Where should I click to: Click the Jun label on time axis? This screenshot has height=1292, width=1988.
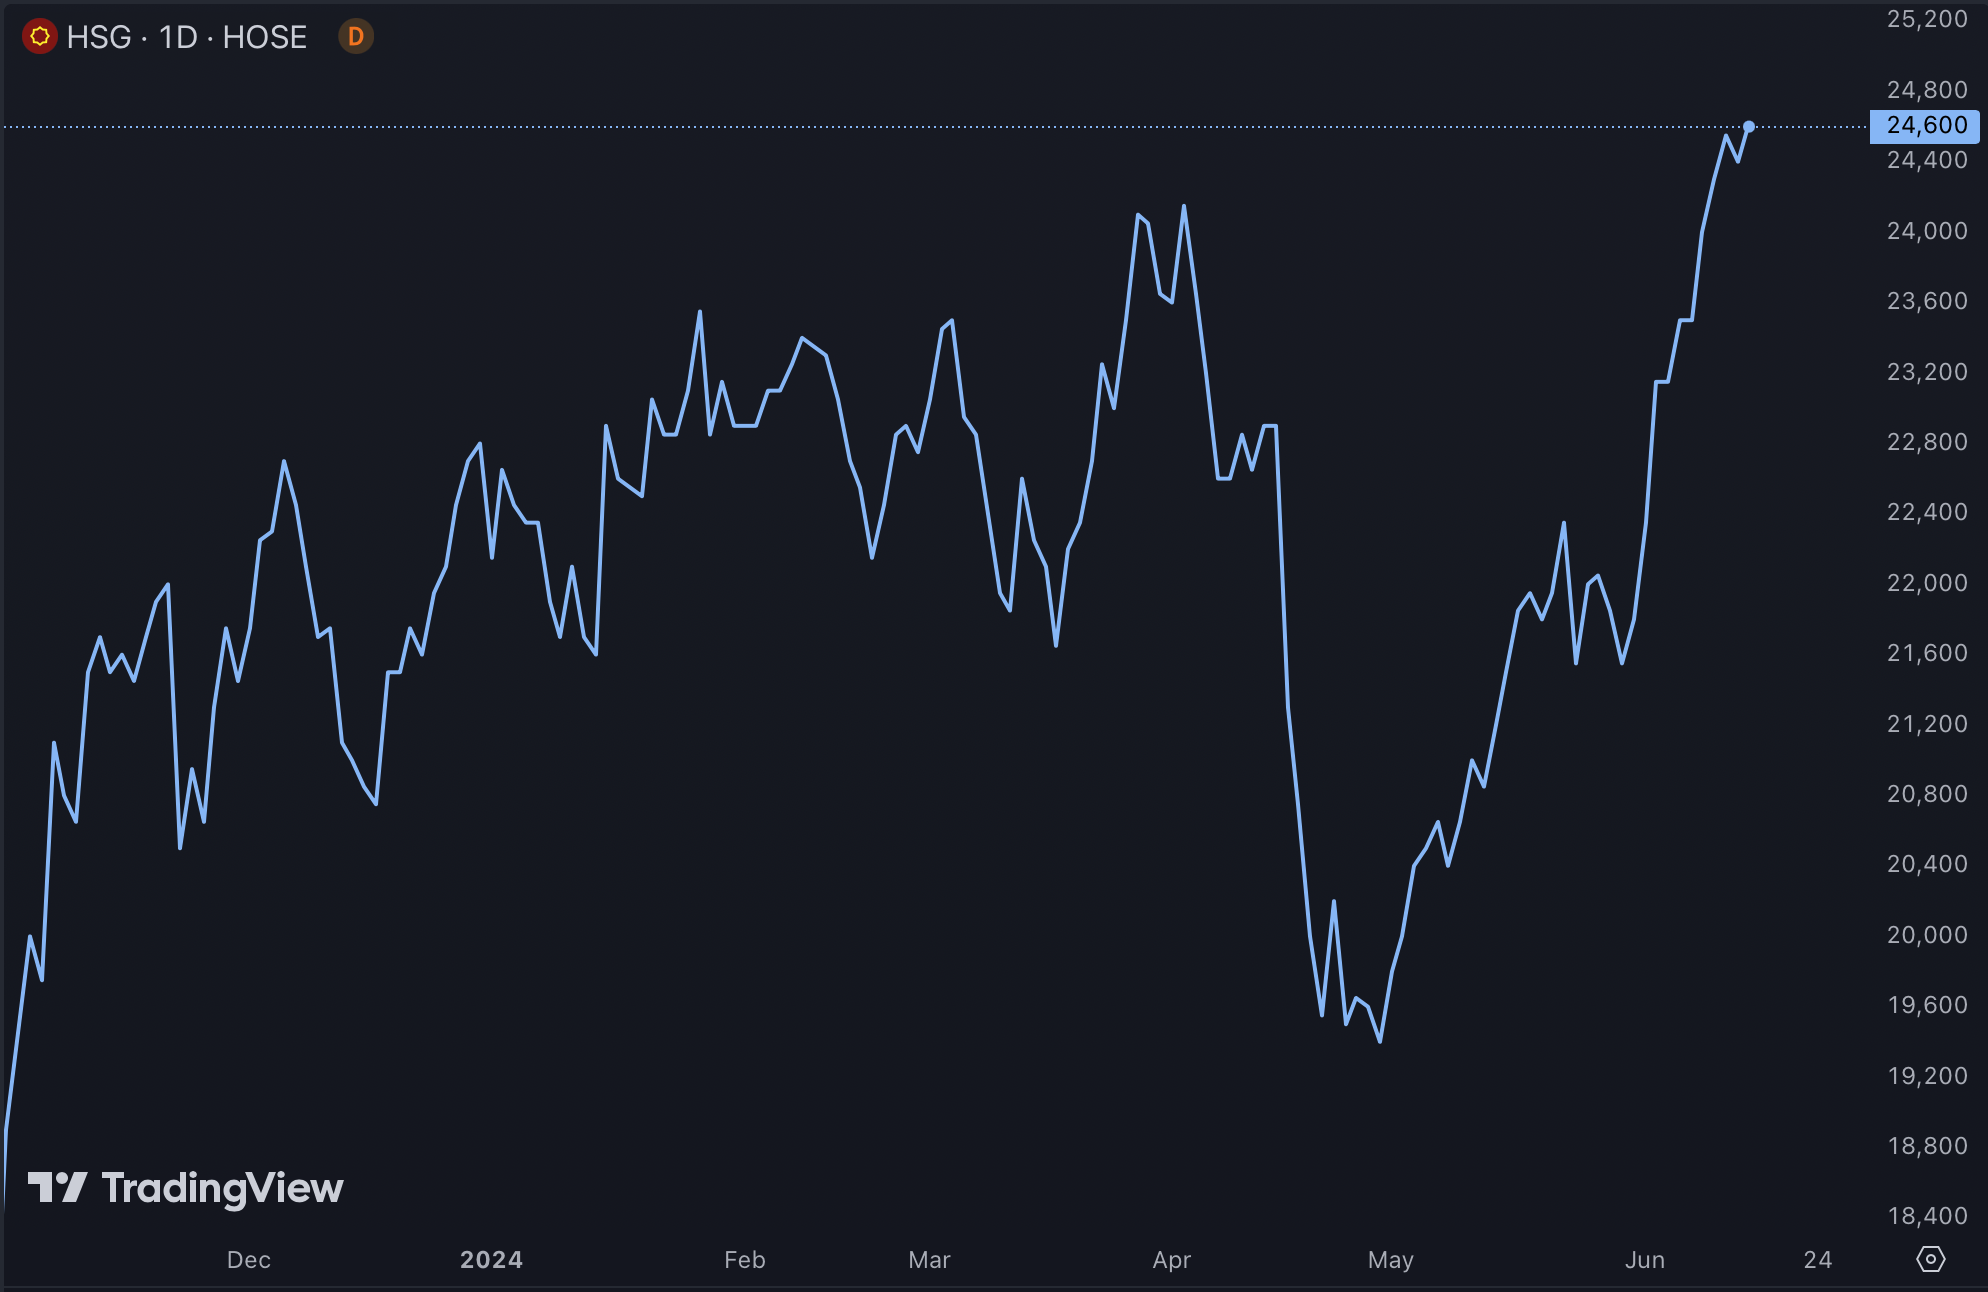pos(1645,1260)
